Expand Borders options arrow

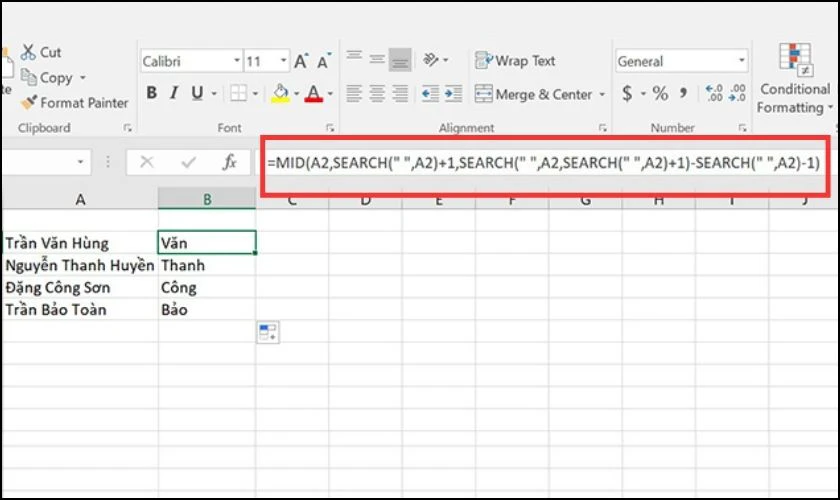click(255, 94)
